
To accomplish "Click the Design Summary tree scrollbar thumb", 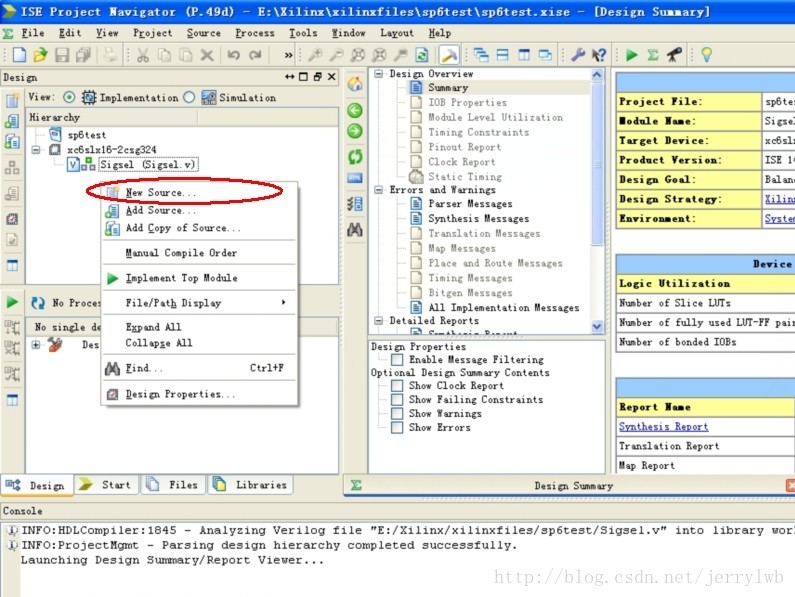I will 597,164.
